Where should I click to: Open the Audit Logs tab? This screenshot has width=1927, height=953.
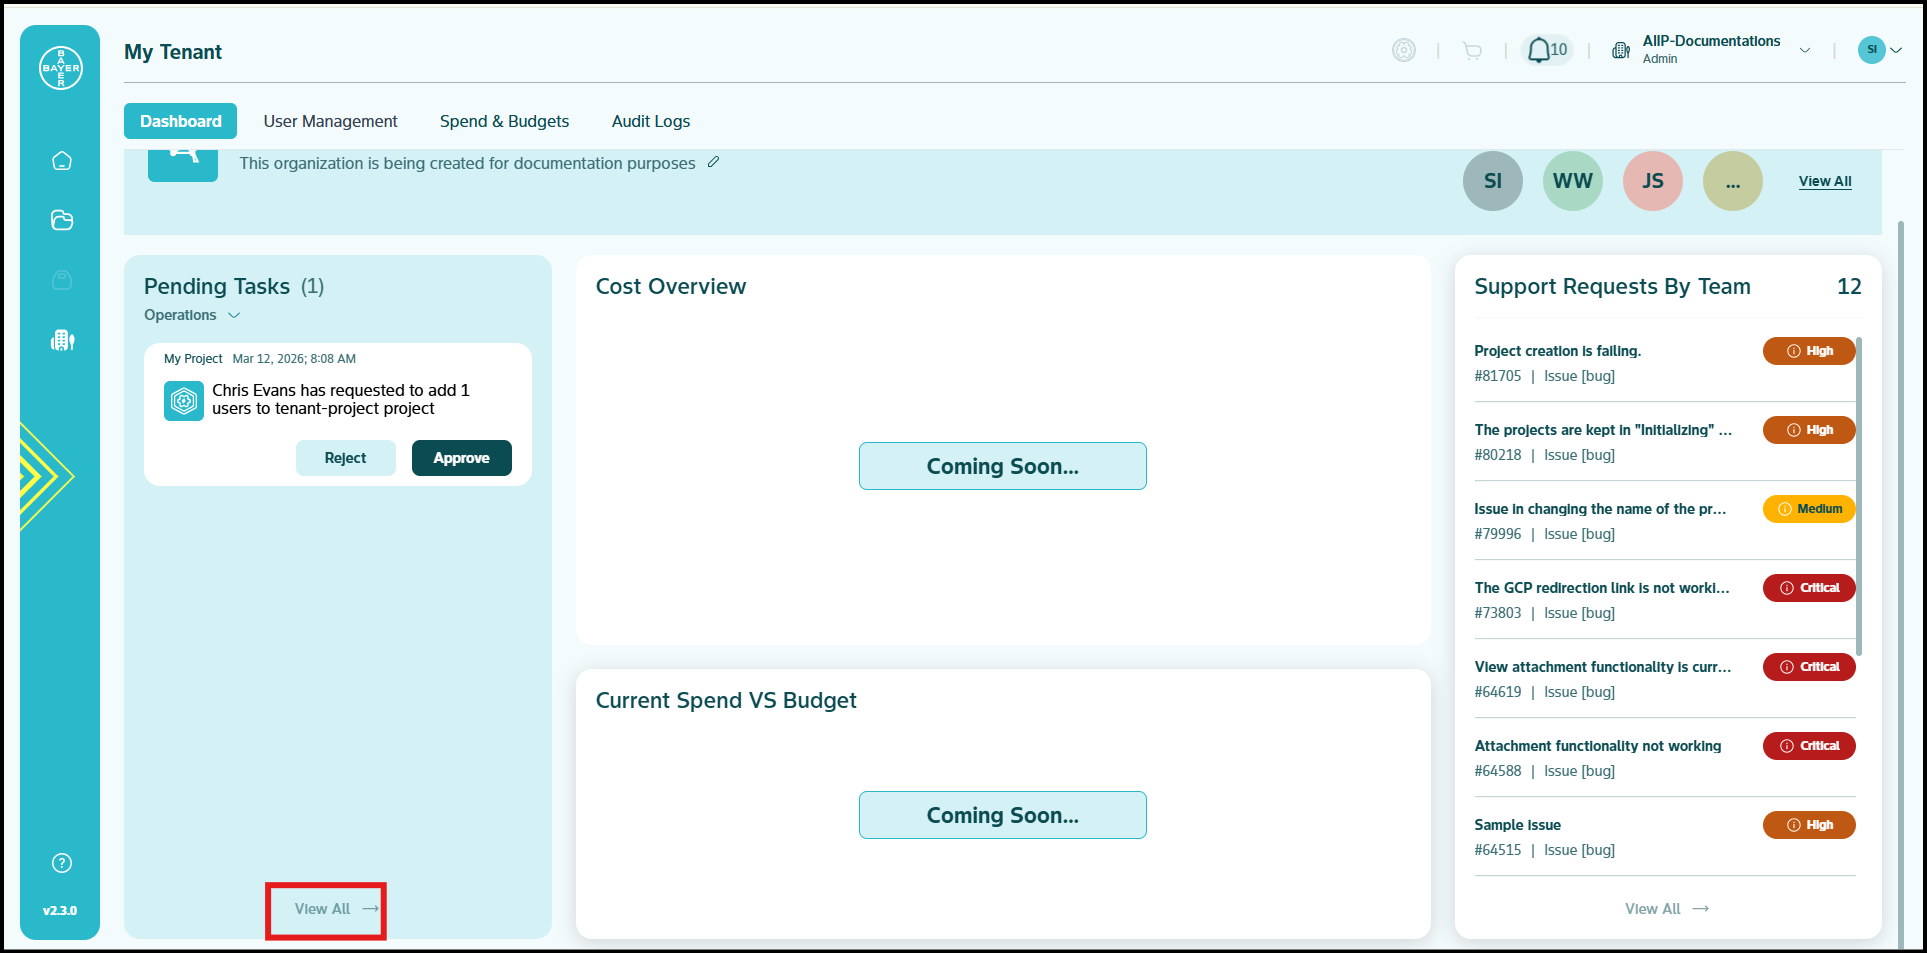coord(651,121)
